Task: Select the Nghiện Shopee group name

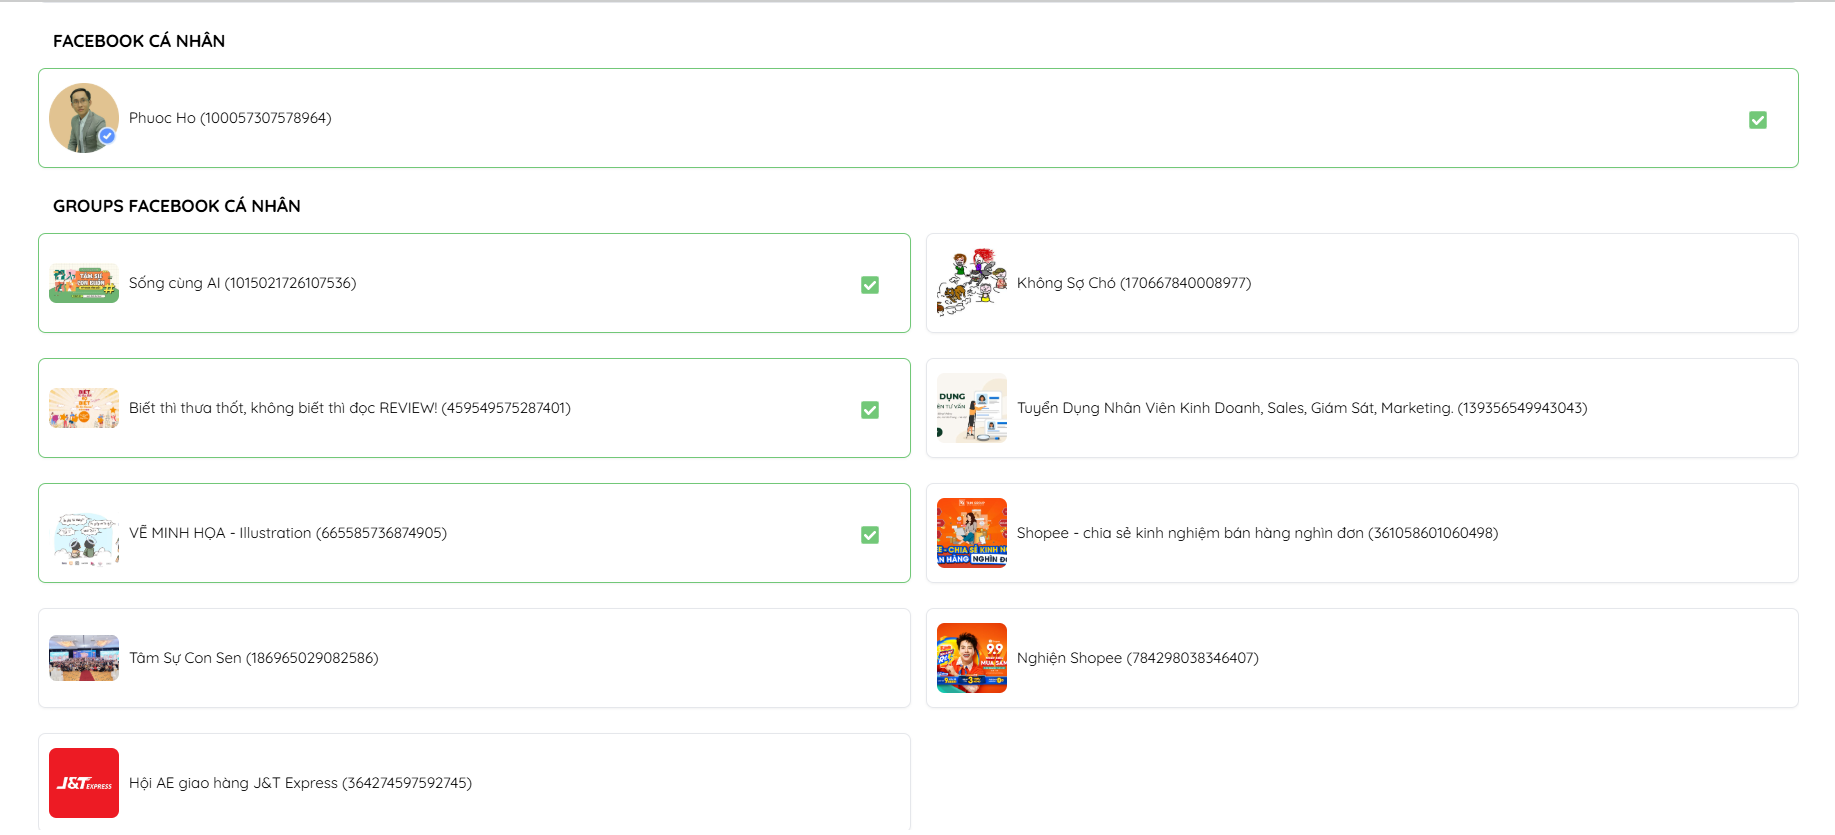Action: pyautogui.click(x=1137, y=658)
